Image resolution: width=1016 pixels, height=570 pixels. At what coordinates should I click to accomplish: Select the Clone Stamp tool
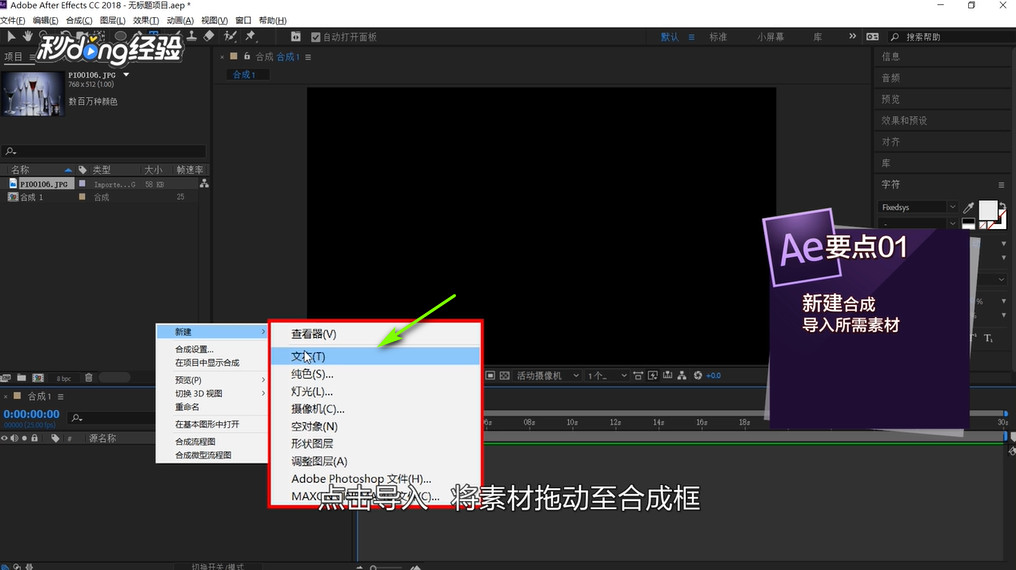click(192, 36)
